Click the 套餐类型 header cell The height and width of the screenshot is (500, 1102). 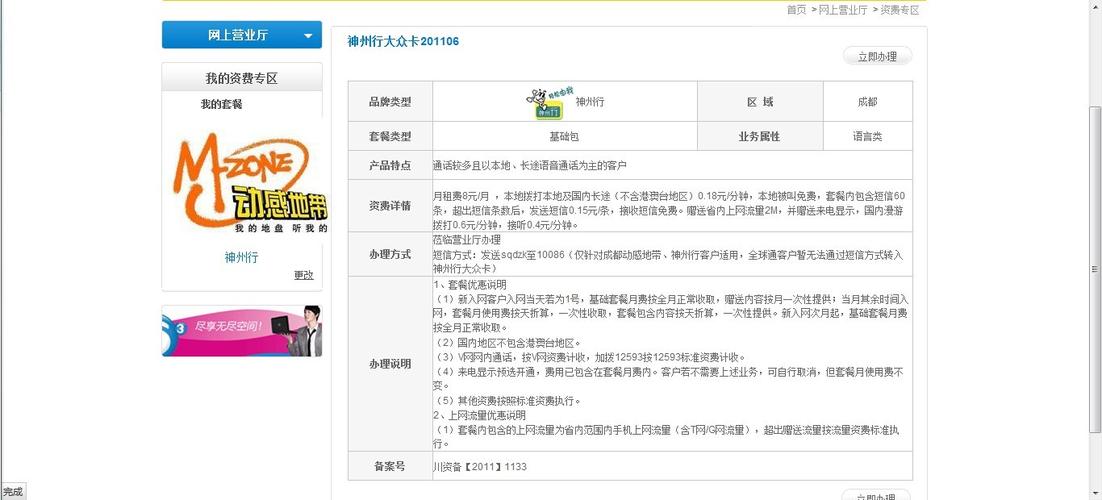coord(390,136)
